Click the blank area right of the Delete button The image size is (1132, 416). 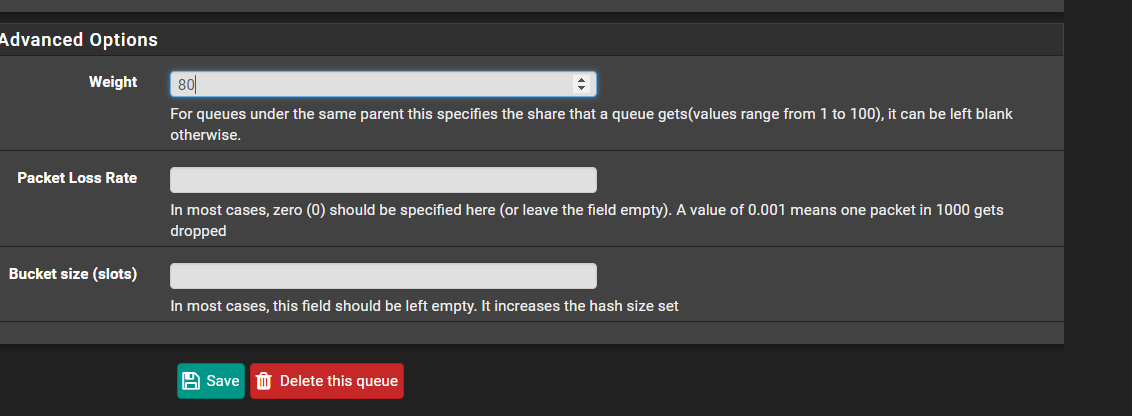tap(700, 381)
